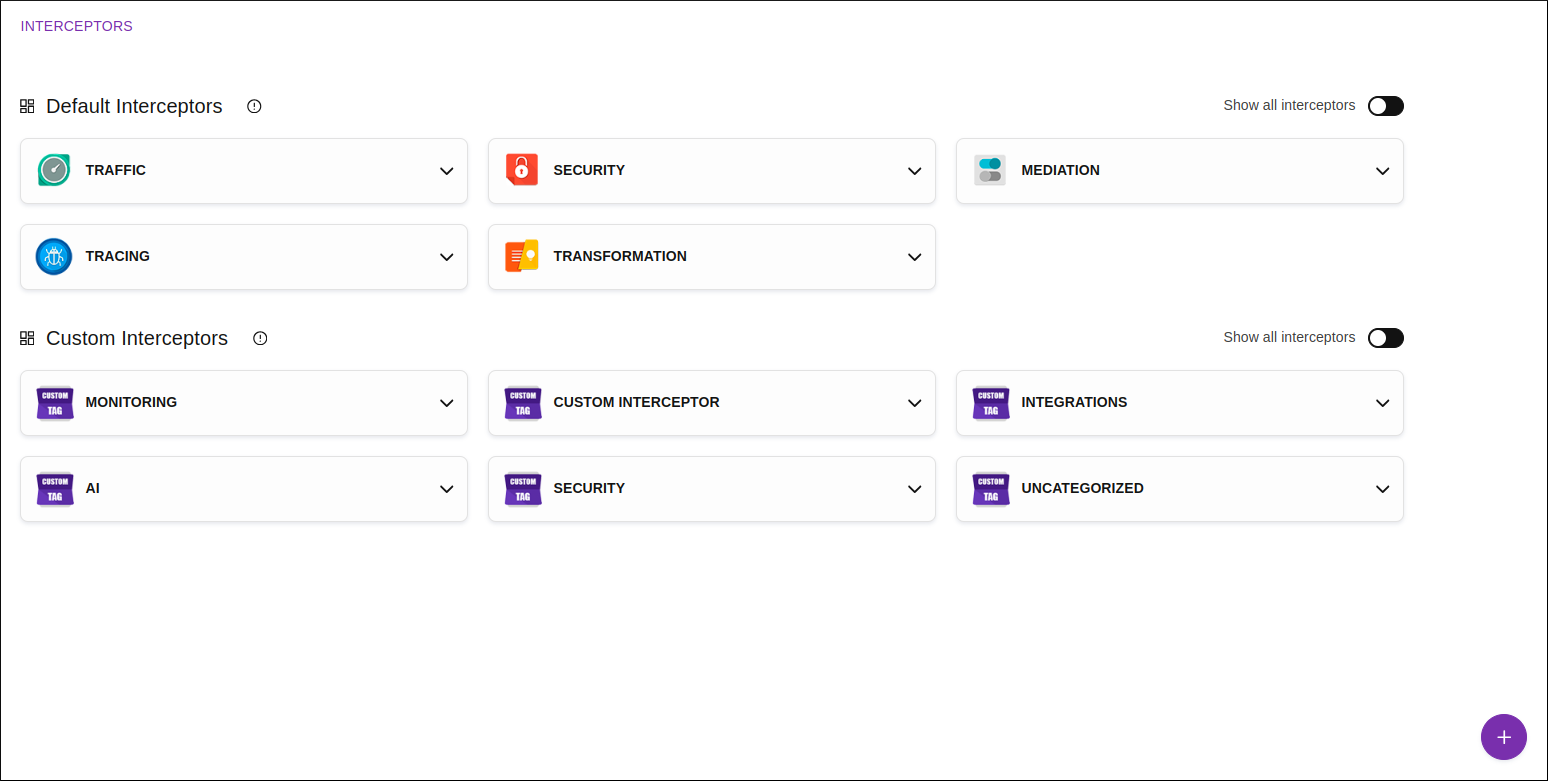This screenshot has height=781, width=1548.
Task: Toggle Show all interceptors for Custom Interceptors
Action: (1385, 338)
